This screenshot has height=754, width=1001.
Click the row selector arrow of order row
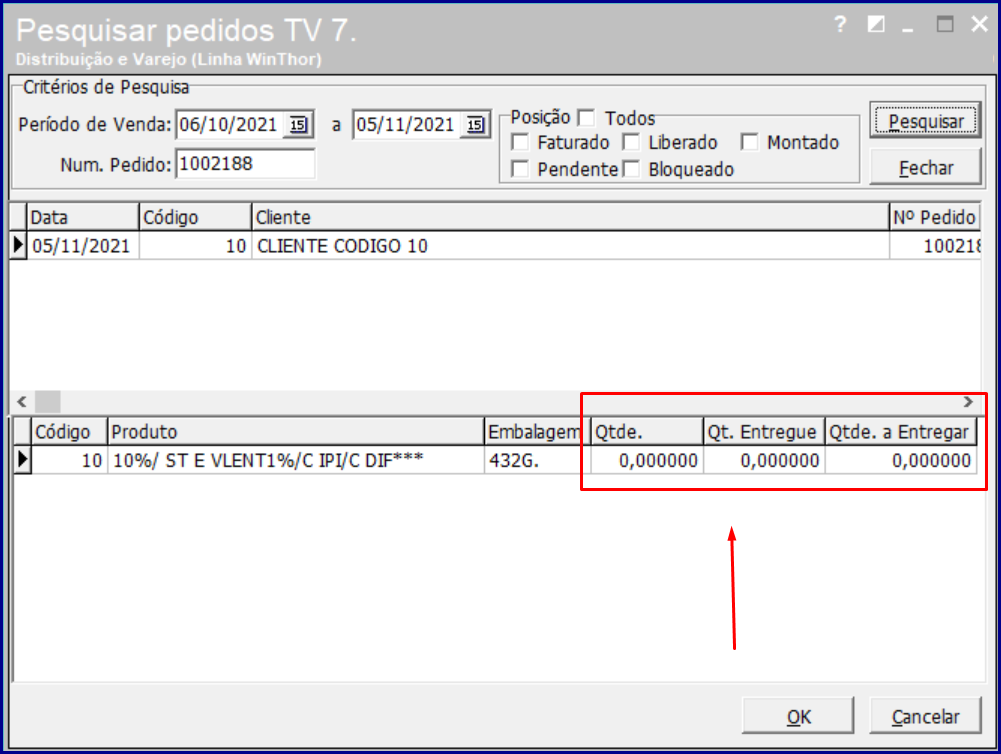click(x=18, y=245)
